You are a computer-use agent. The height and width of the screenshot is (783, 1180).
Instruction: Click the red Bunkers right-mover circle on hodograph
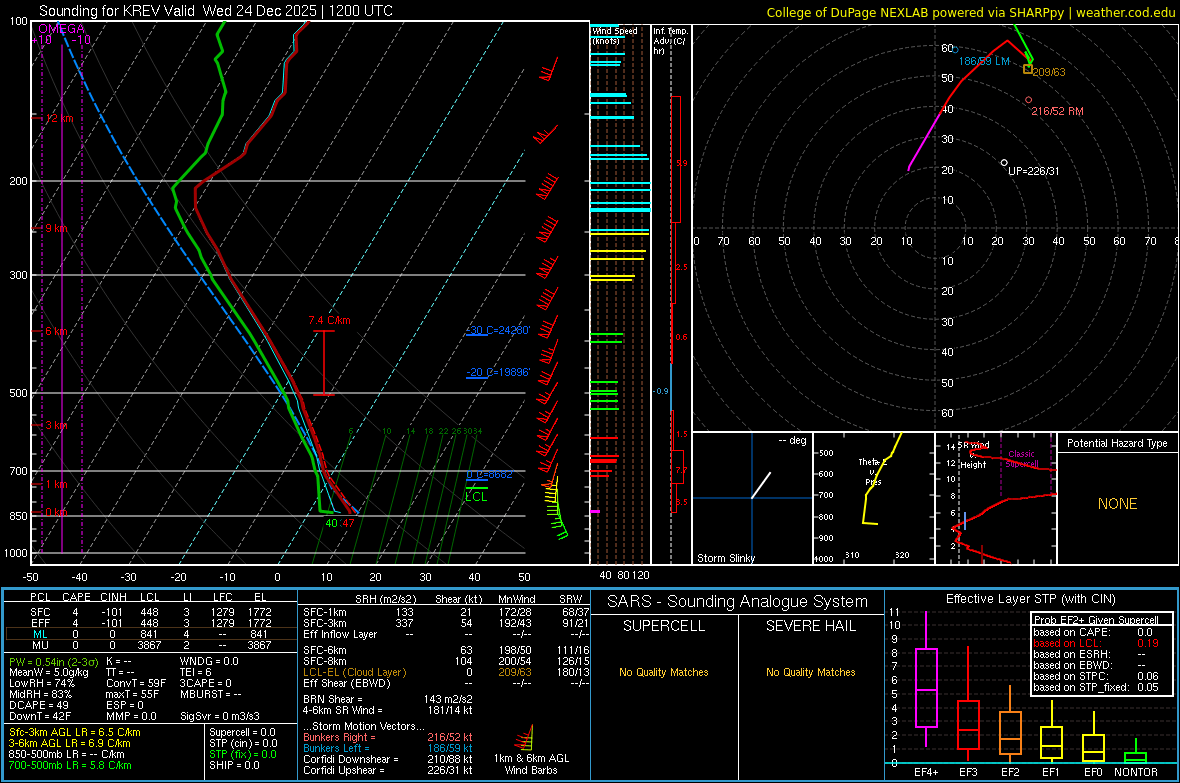pyautogui.click(x=1029, y=99)
